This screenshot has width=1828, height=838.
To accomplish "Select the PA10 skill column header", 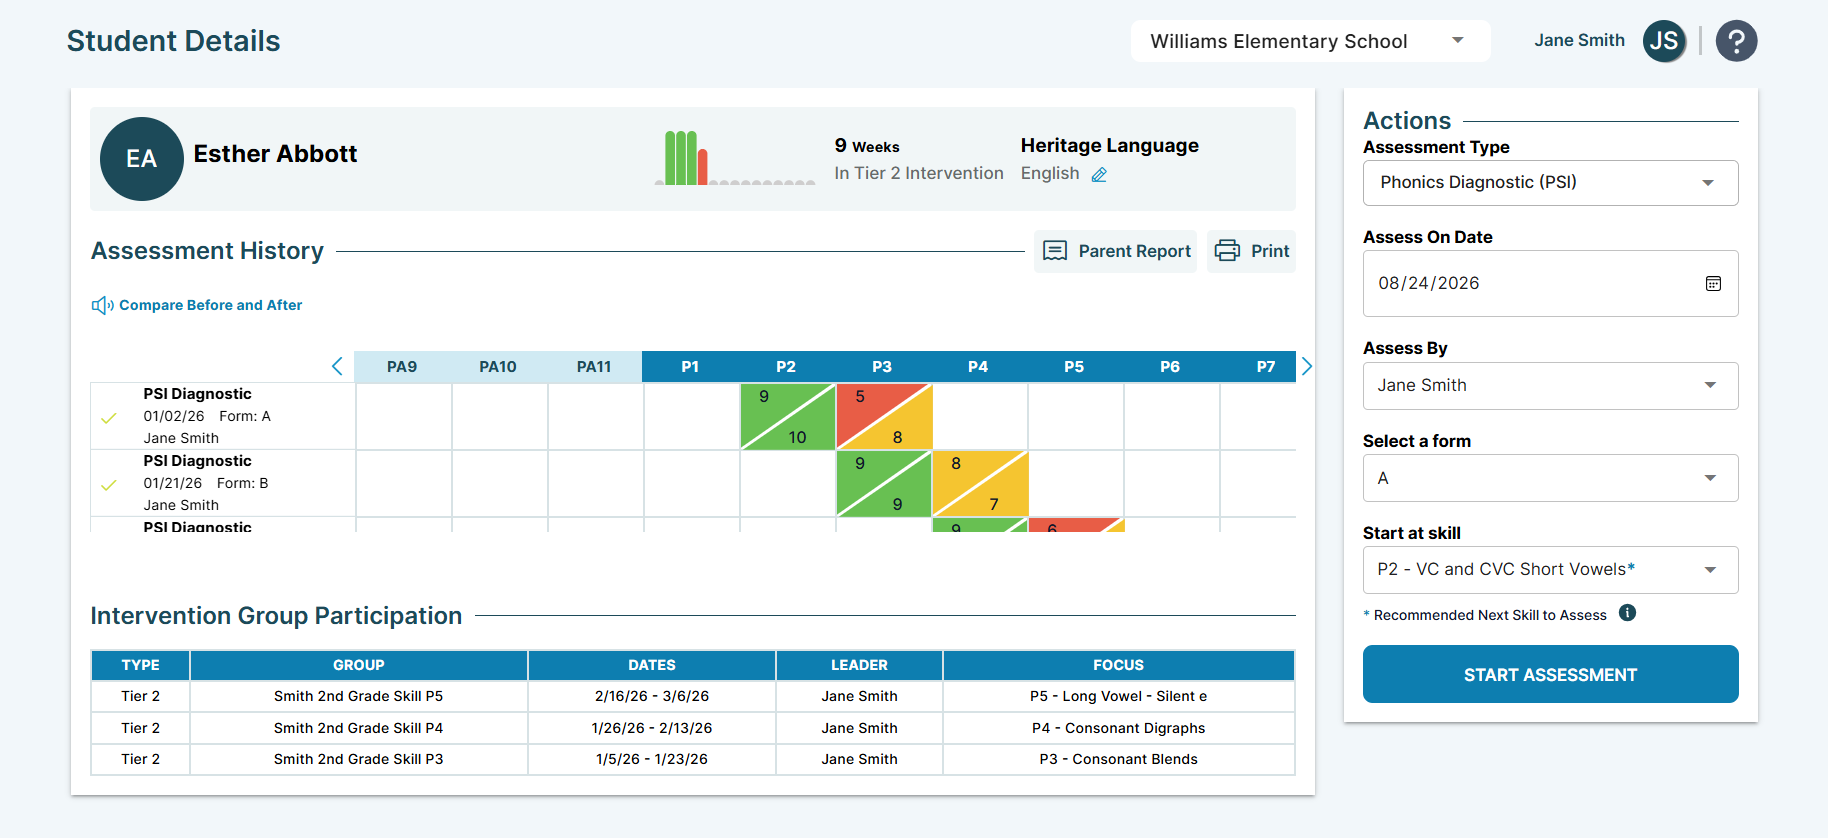I will 498,367.
